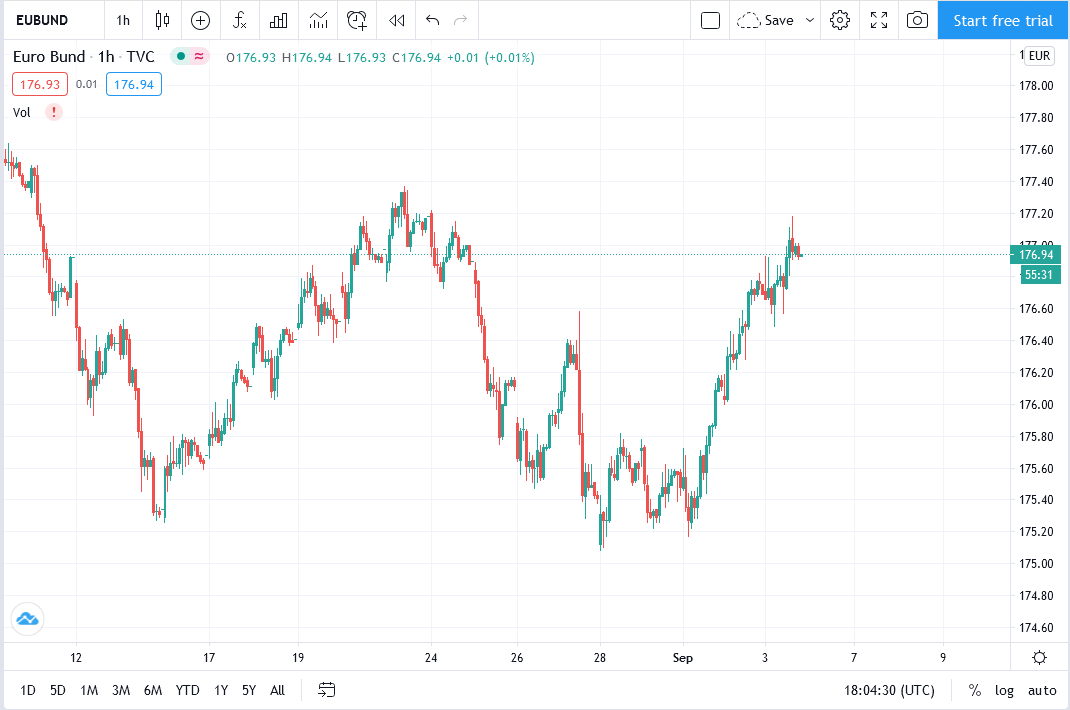Viewport: 1070px width, 710px height.
Task: Click the Euro Bund chart title
Action: (49, 57)
